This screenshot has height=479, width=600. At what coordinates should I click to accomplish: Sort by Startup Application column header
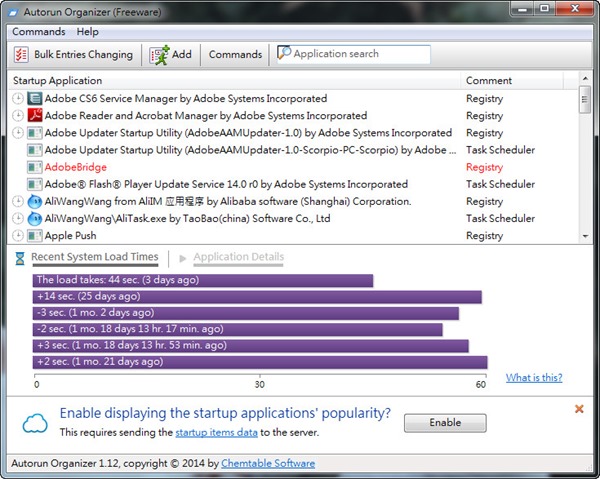(x=234, y=81)
